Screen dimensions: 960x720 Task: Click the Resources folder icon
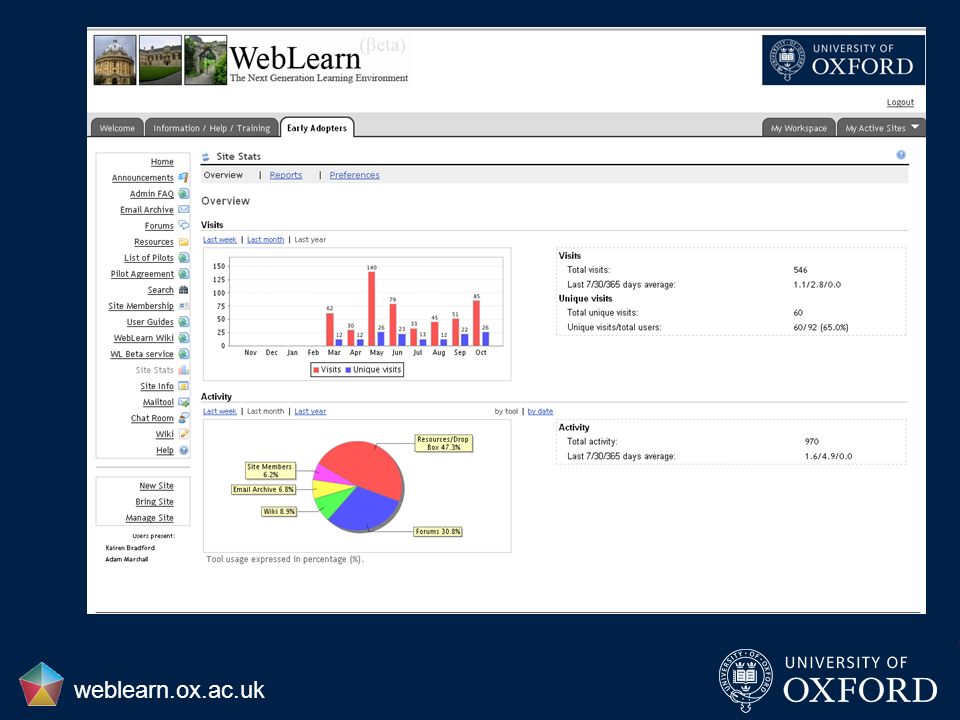(x=183, y=242)
